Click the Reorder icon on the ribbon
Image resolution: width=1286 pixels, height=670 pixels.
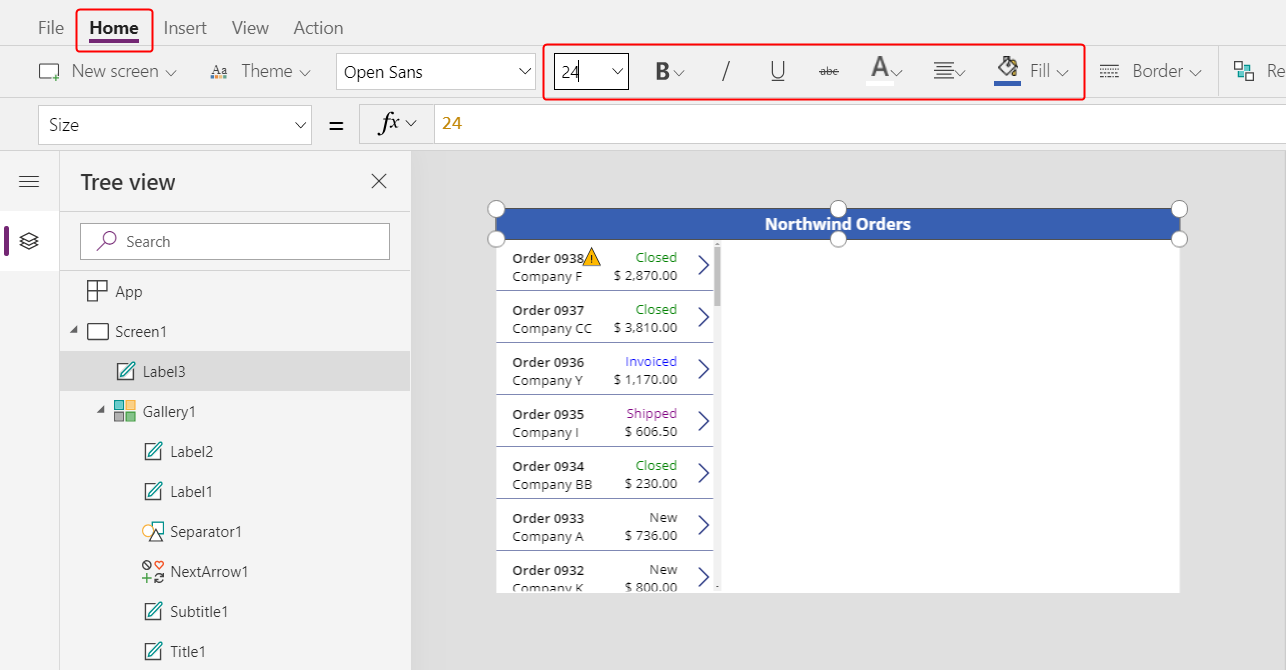pyautogui.click(x=1243, y=70)
